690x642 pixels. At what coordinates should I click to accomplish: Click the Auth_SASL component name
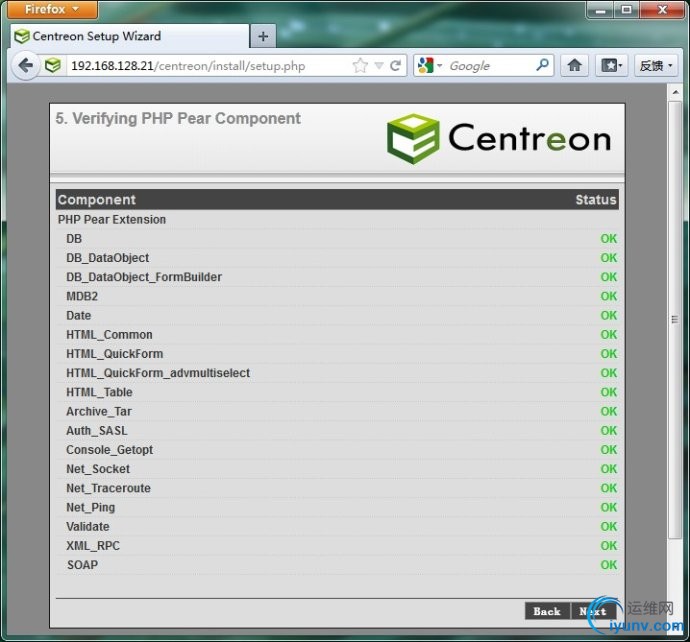[x=97, y=431]
